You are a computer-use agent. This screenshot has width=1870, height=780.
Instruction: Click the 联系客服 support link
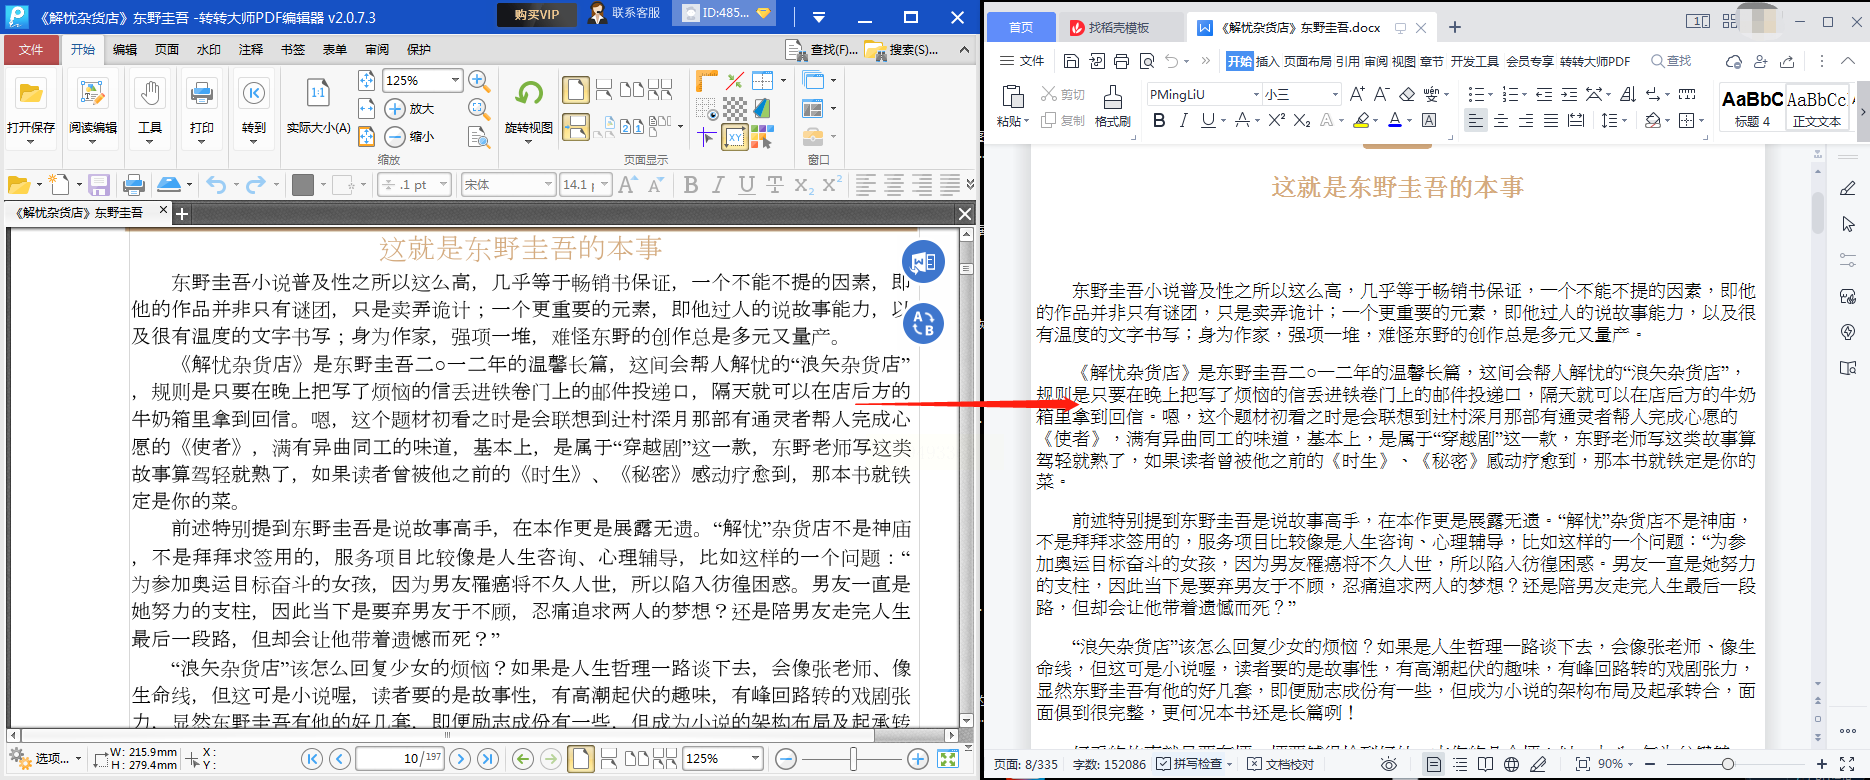click(626, 13)
